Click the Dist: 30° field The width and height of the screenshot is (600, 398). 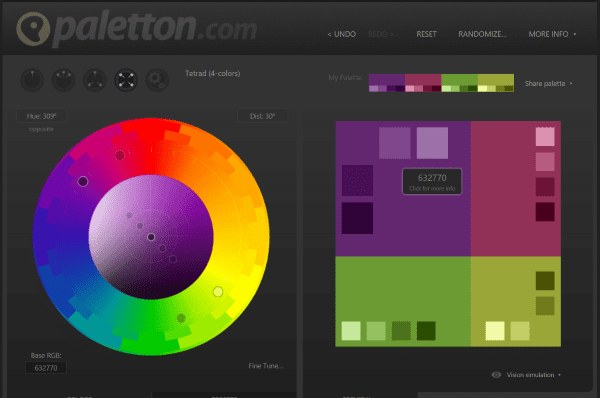tap(262, 116)
